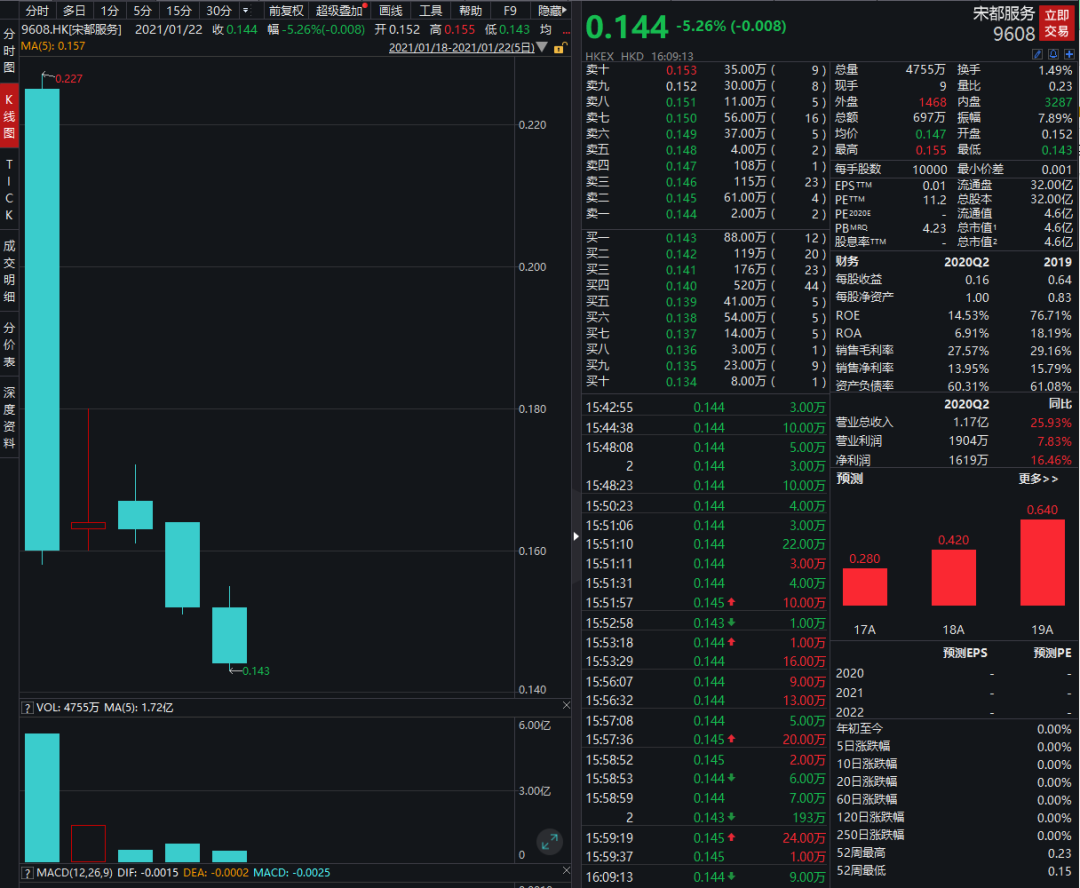Image resolution: width=1080 pixels, height=888 pixels.
Task: Open the 成交明细 sidebar tab
Action: [9, 271]
